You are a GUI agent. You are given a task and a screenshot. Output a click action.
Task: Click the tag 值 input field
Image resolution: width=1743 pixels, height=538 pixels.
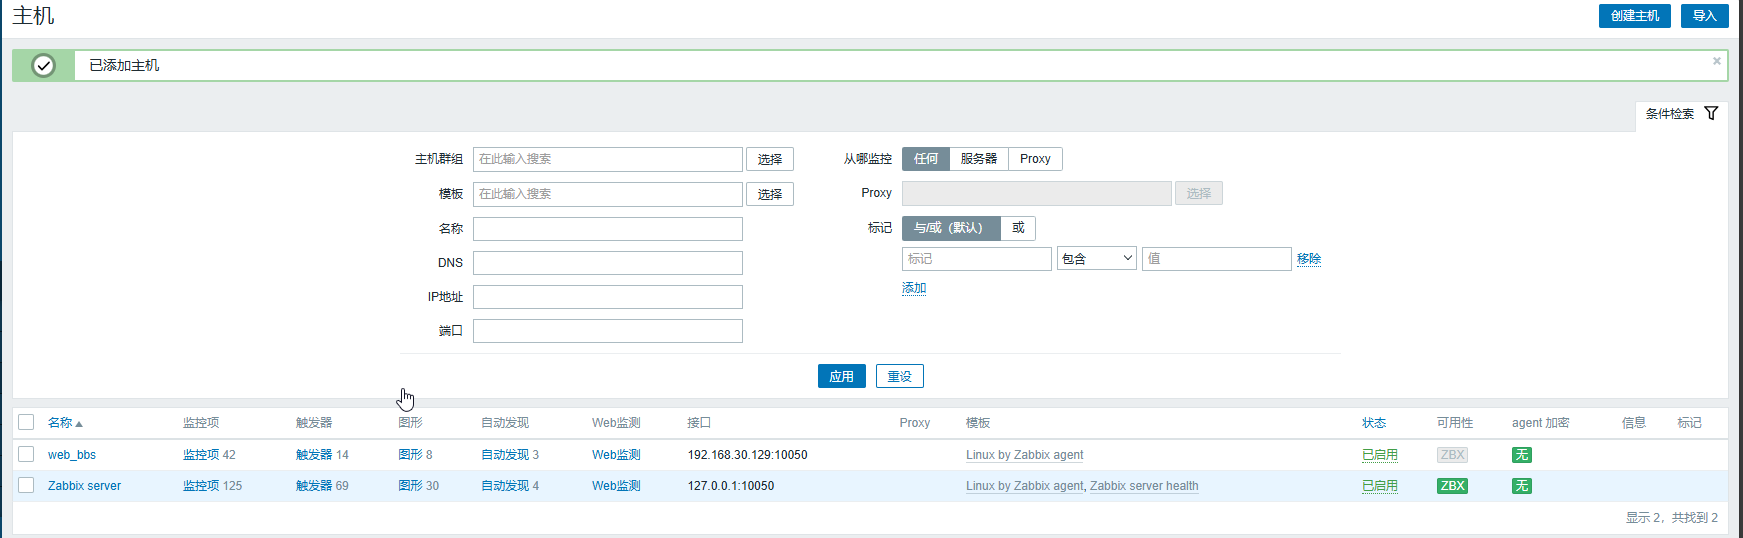tap(1217, 259)
